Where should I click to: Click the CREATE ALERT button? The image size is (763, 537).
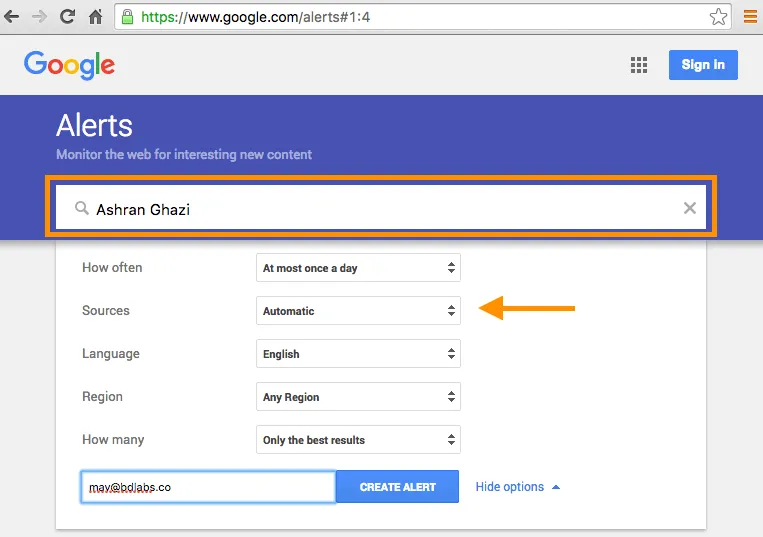pyautogui.click(x=397, y=486)
